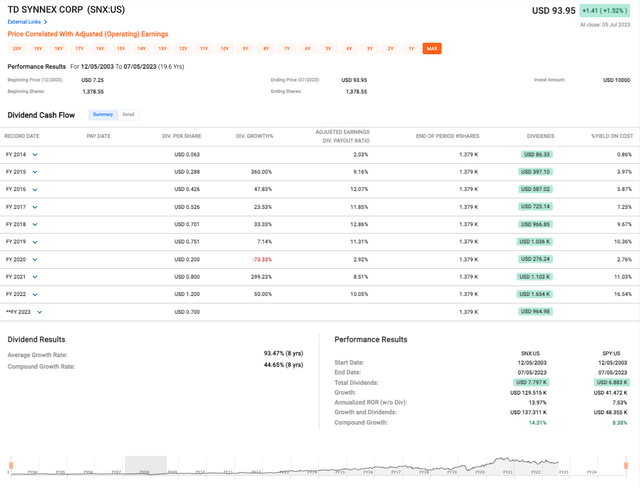
Task: Click the PAY DATE column header
Action: [x=98, y=136]
